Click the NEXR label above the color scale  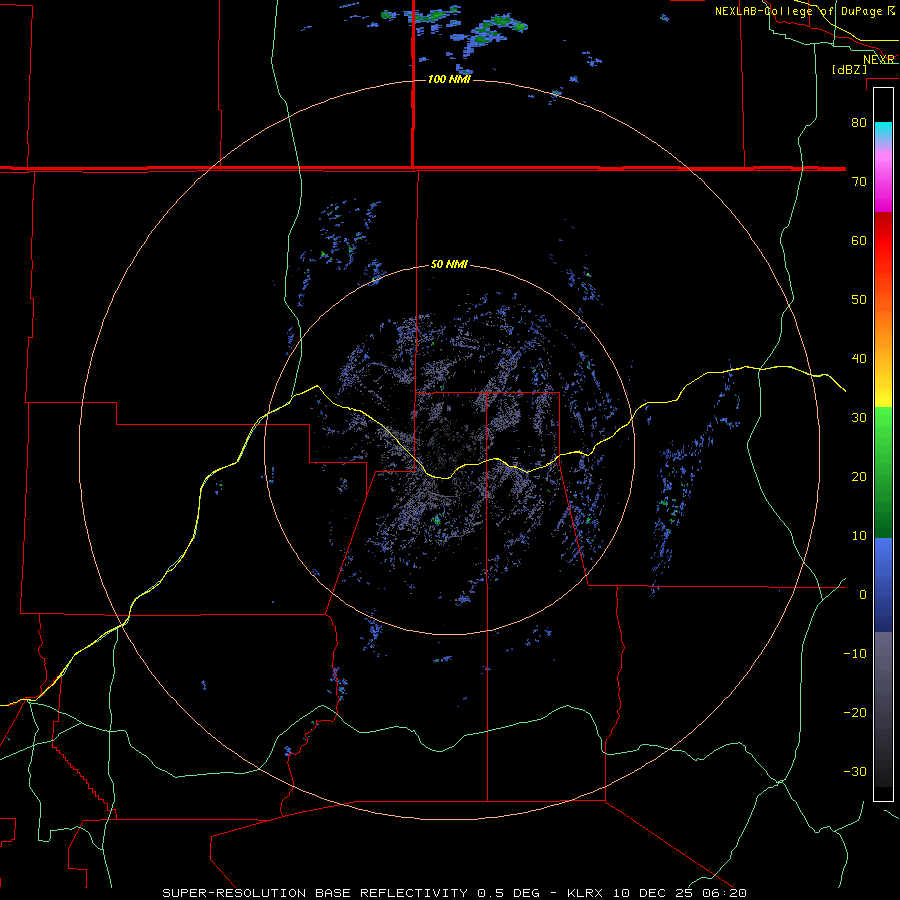(878, 59)
